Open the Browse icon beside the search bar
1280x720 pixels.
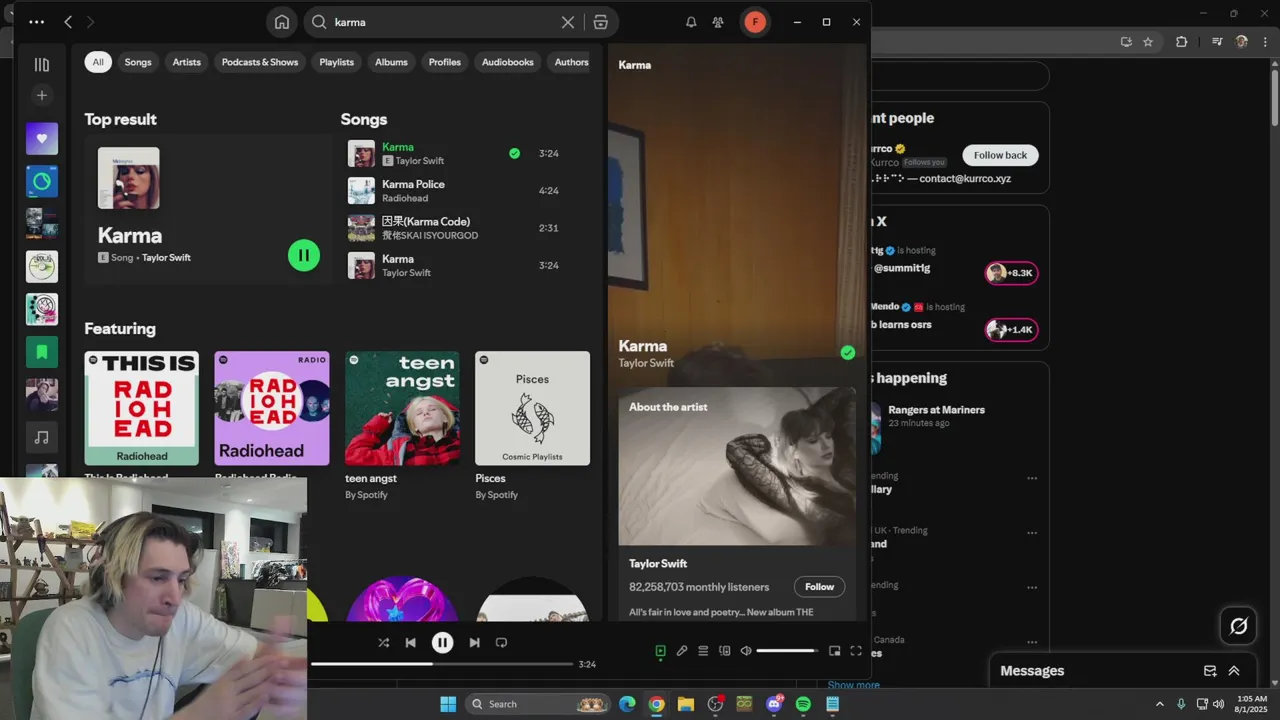point(600,22)
